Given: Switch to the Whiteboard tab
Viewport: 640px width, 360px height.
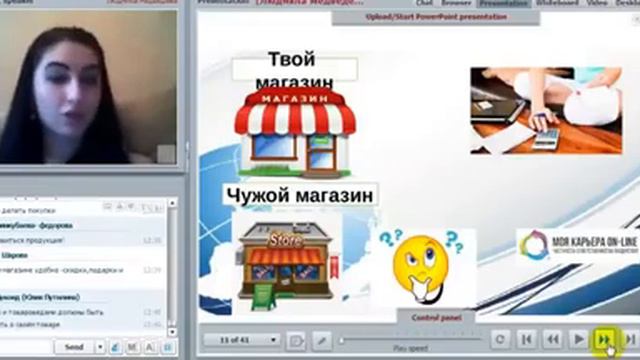Looking at the screenshot, I should [x=557, y=3].
